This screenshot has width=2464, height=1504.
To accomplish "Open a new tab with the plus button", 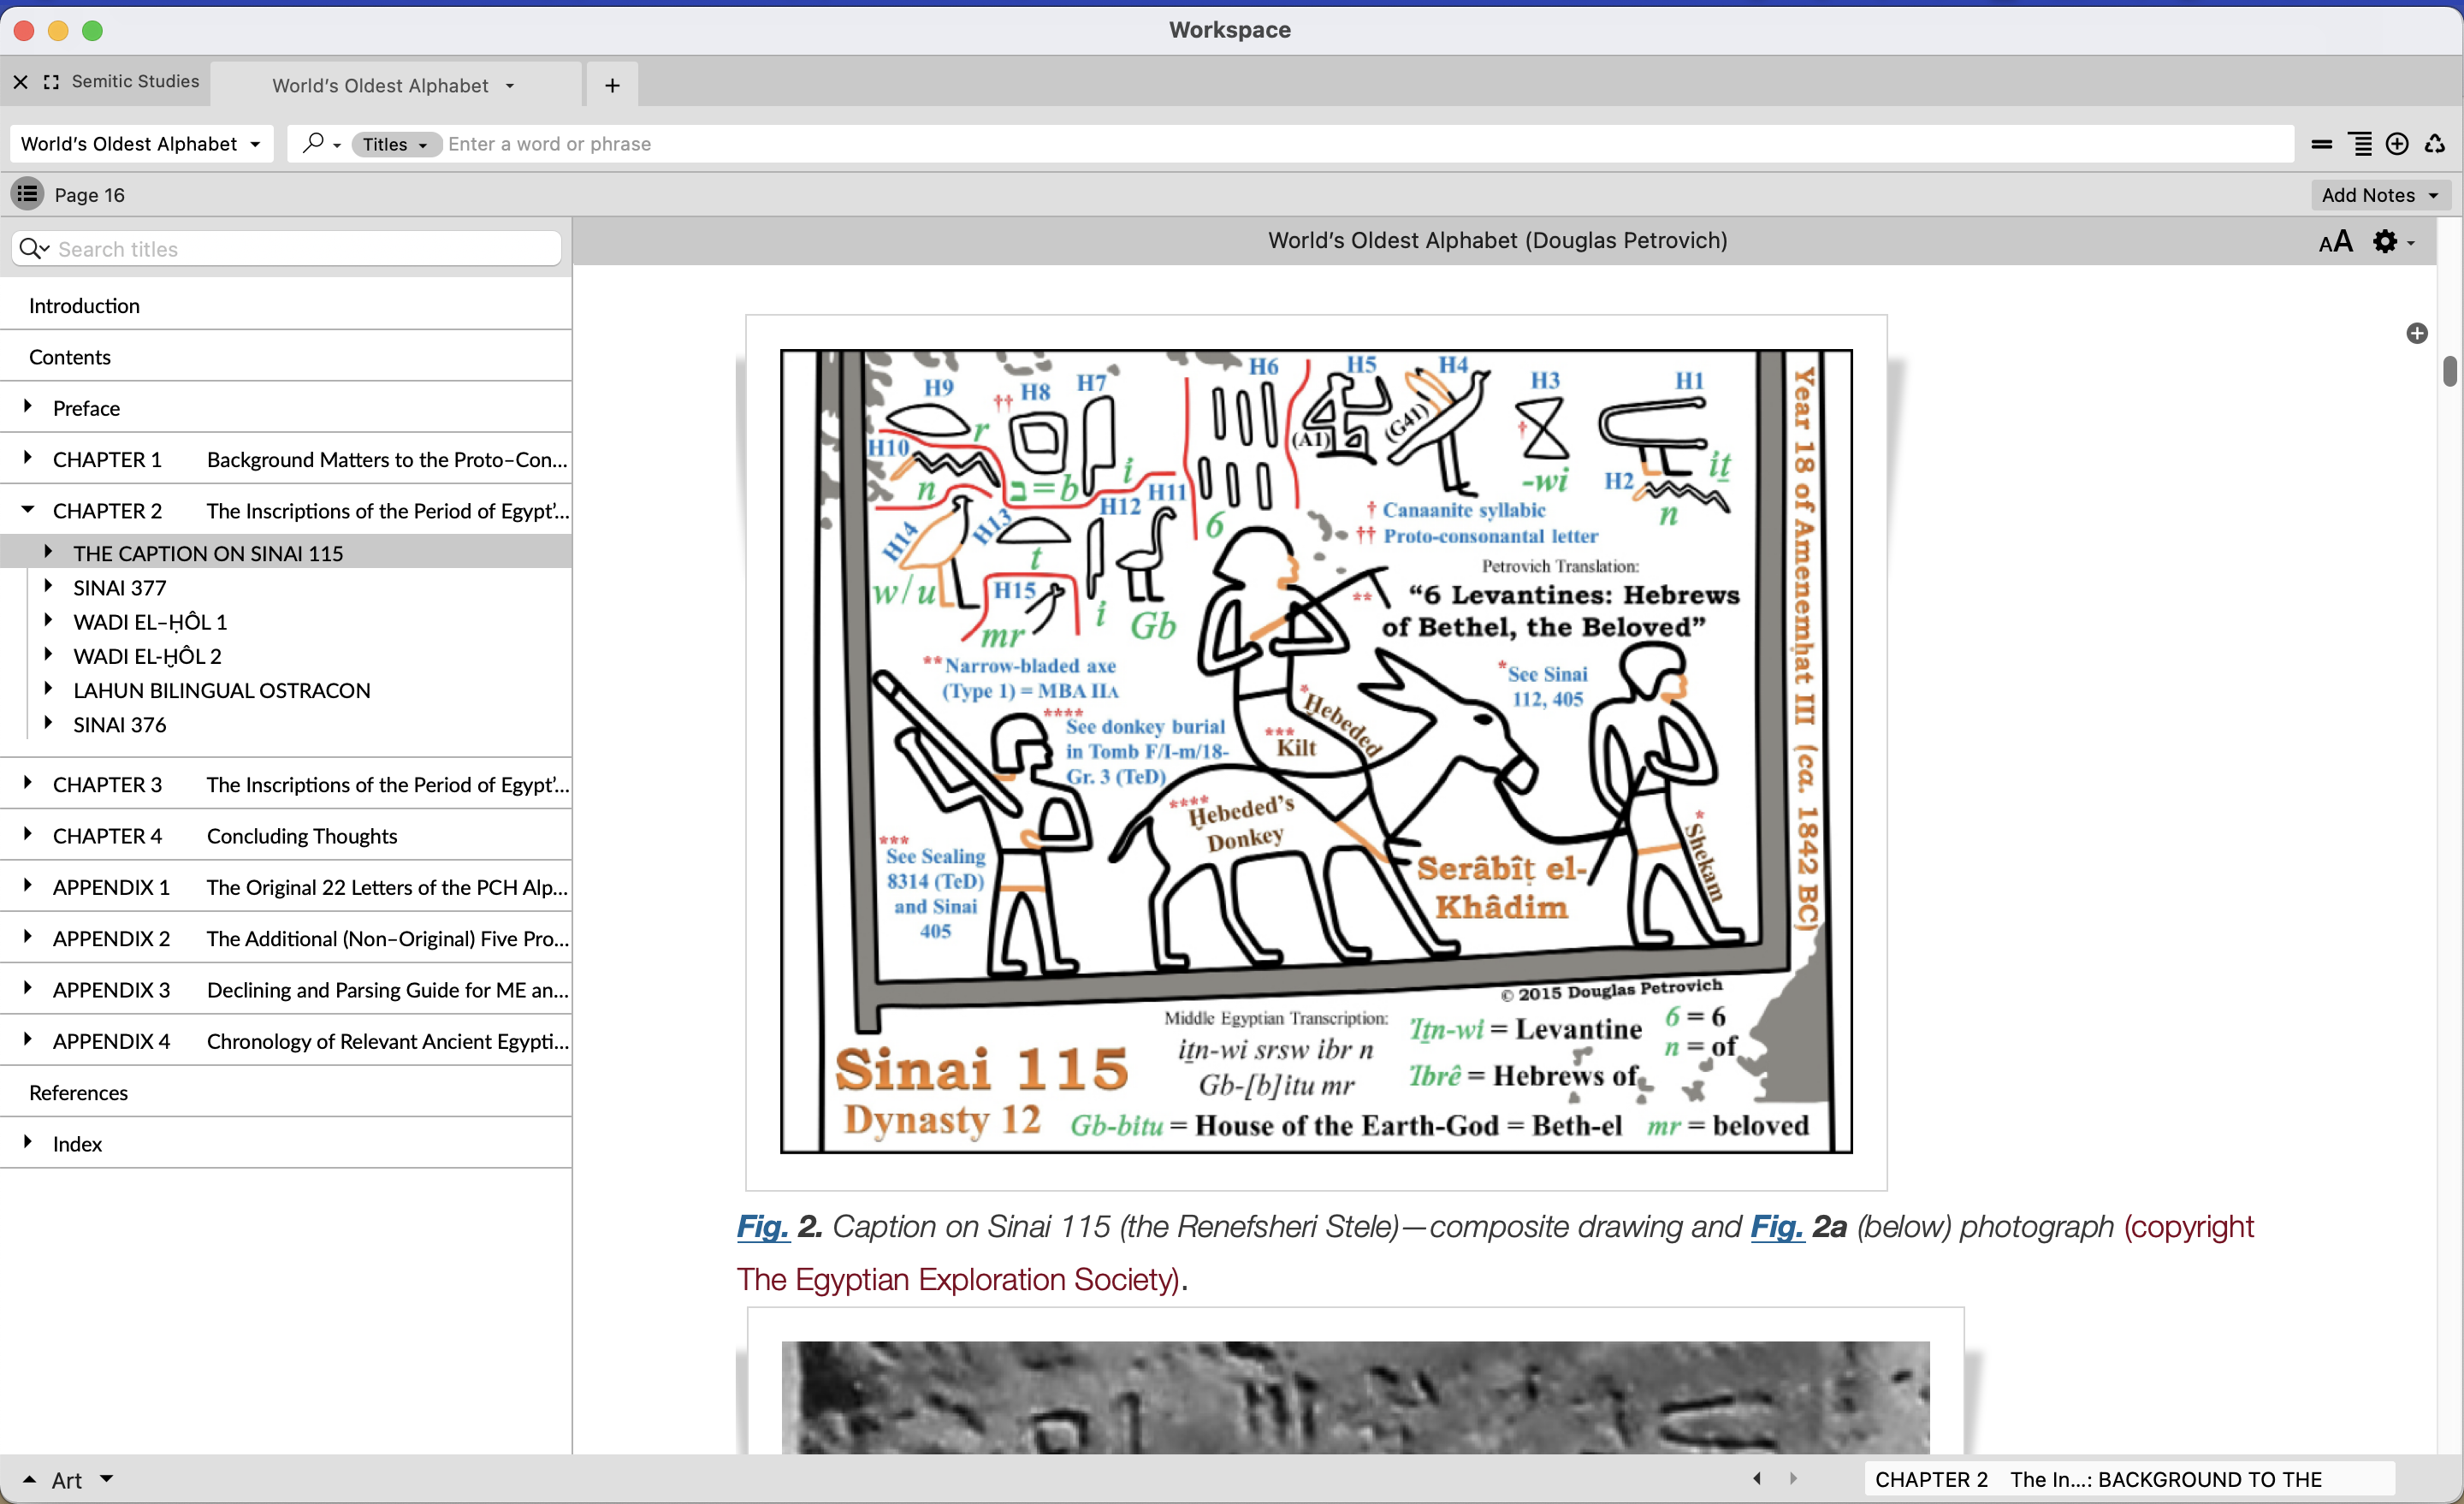I will point(611,84).
